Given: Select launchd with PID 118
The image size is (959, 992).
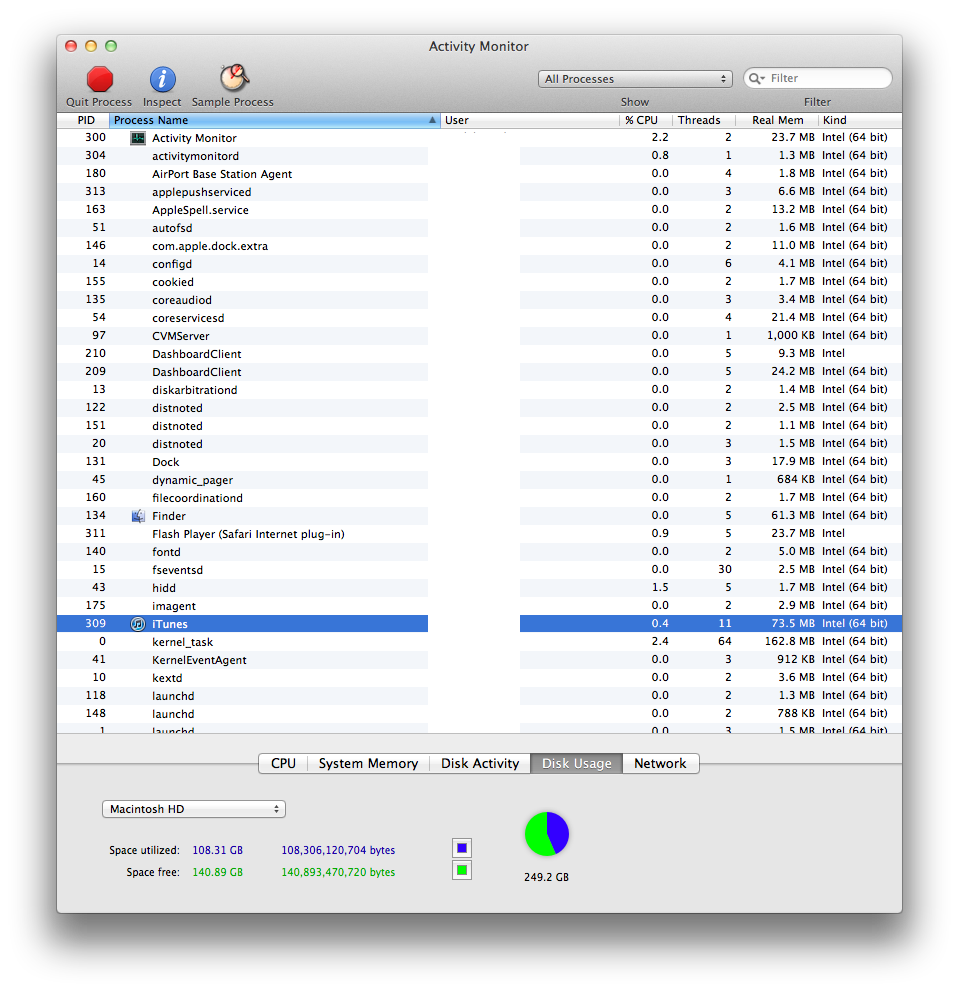Looking at the screenshot, I should coord(480,696).
